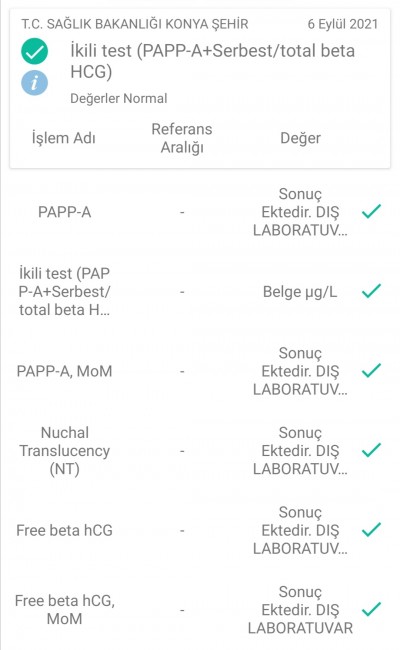Click the checkmark beside Free beta hCG
Screen dimensions: 400x650
point(371,530)
